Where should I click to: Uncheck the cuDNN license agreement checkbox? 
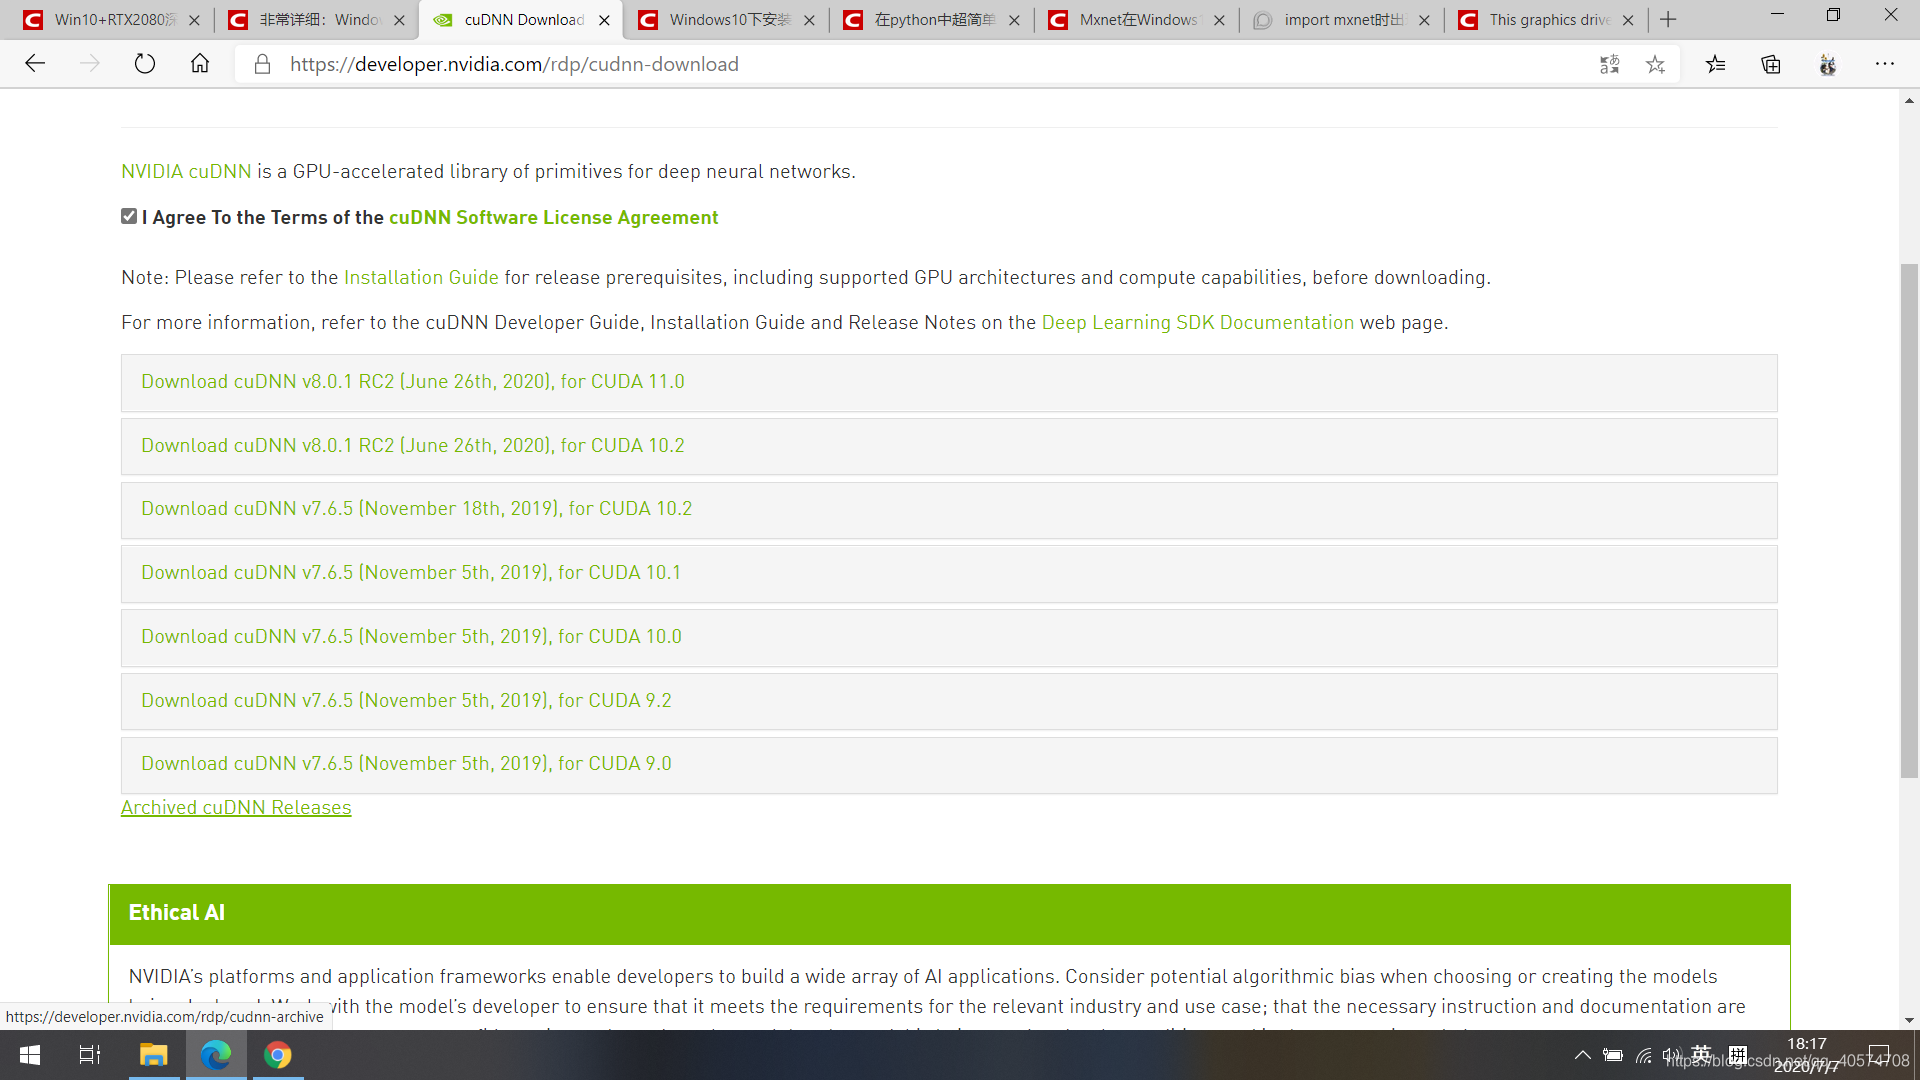(129, 216)
